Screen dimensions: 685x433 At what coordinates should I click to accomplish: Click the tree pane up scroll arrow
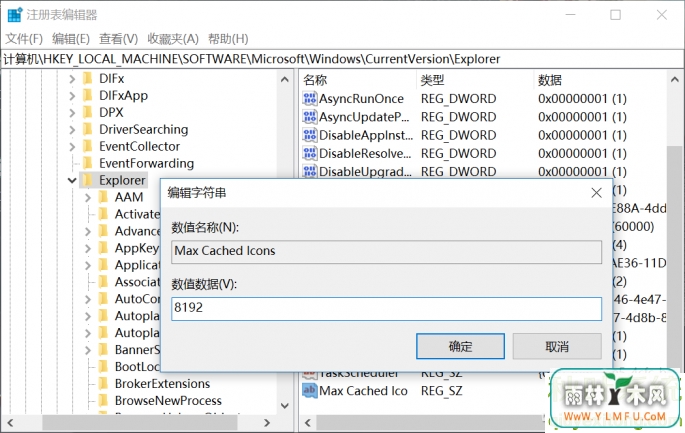click(x=285, y=80)
